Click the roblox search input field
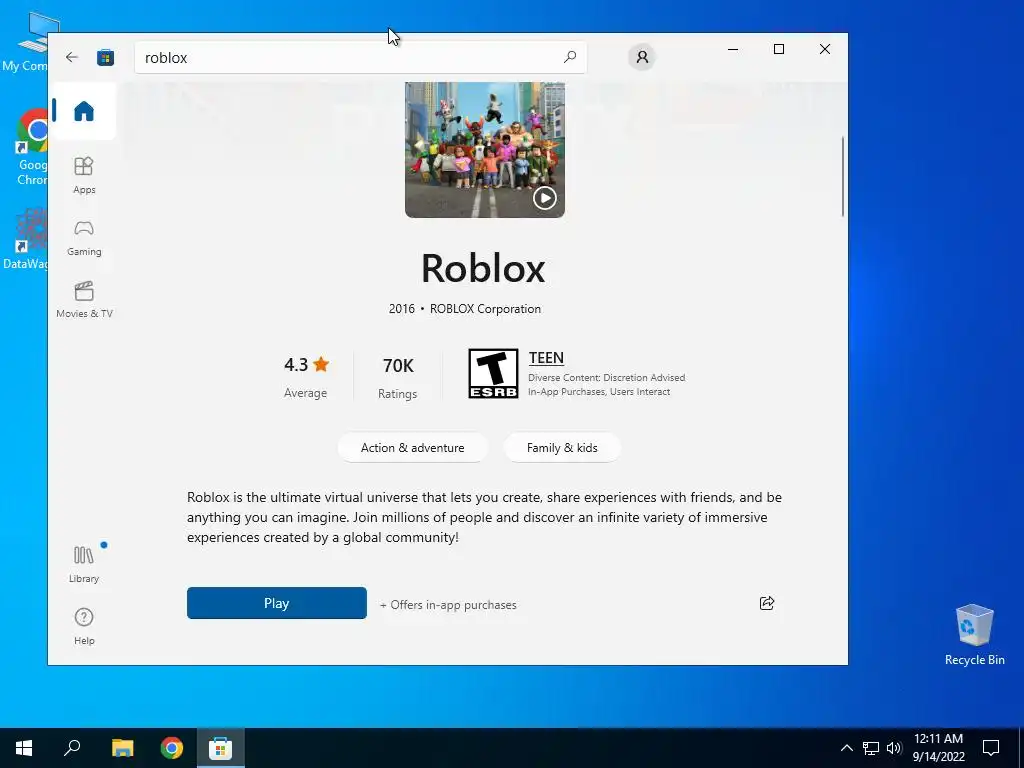Image resolution: width=1024 pixels, height=768 pixels. [360, 57]
